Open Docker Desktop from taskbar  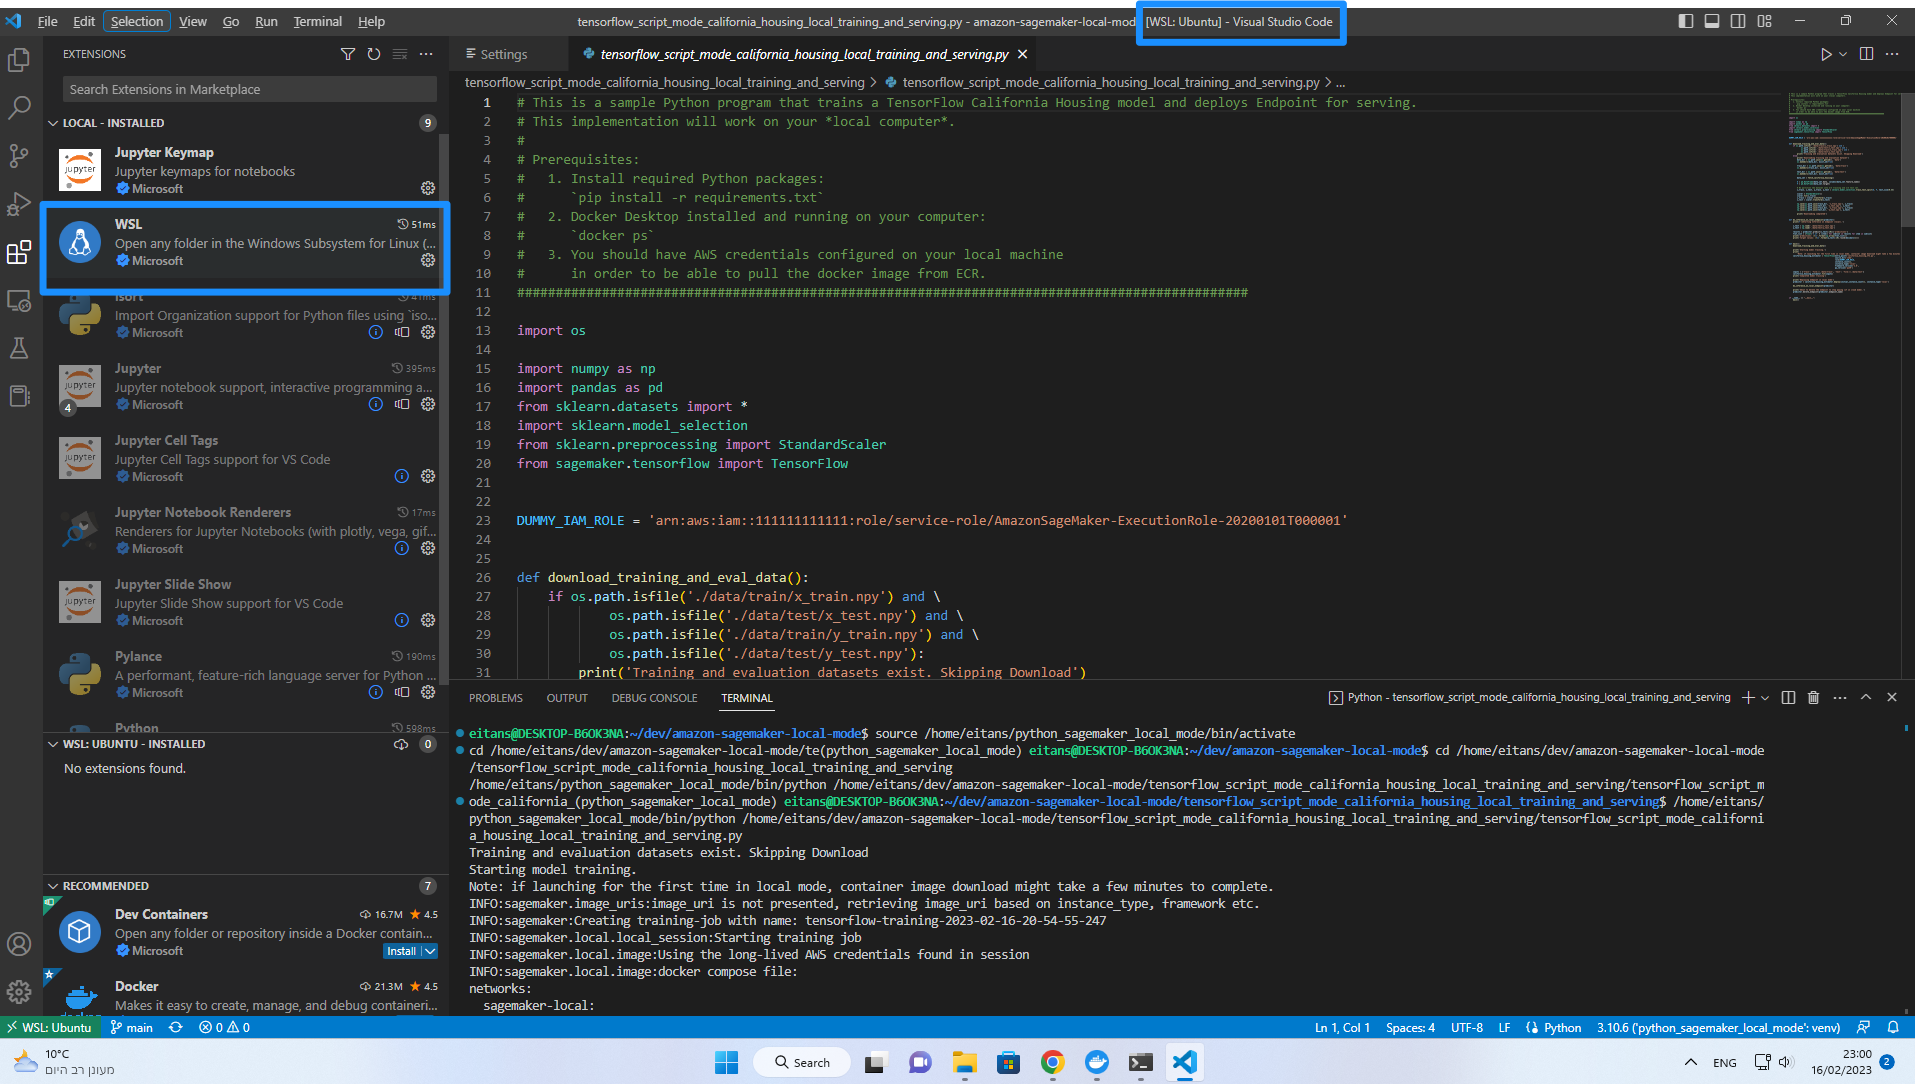1096,1062
